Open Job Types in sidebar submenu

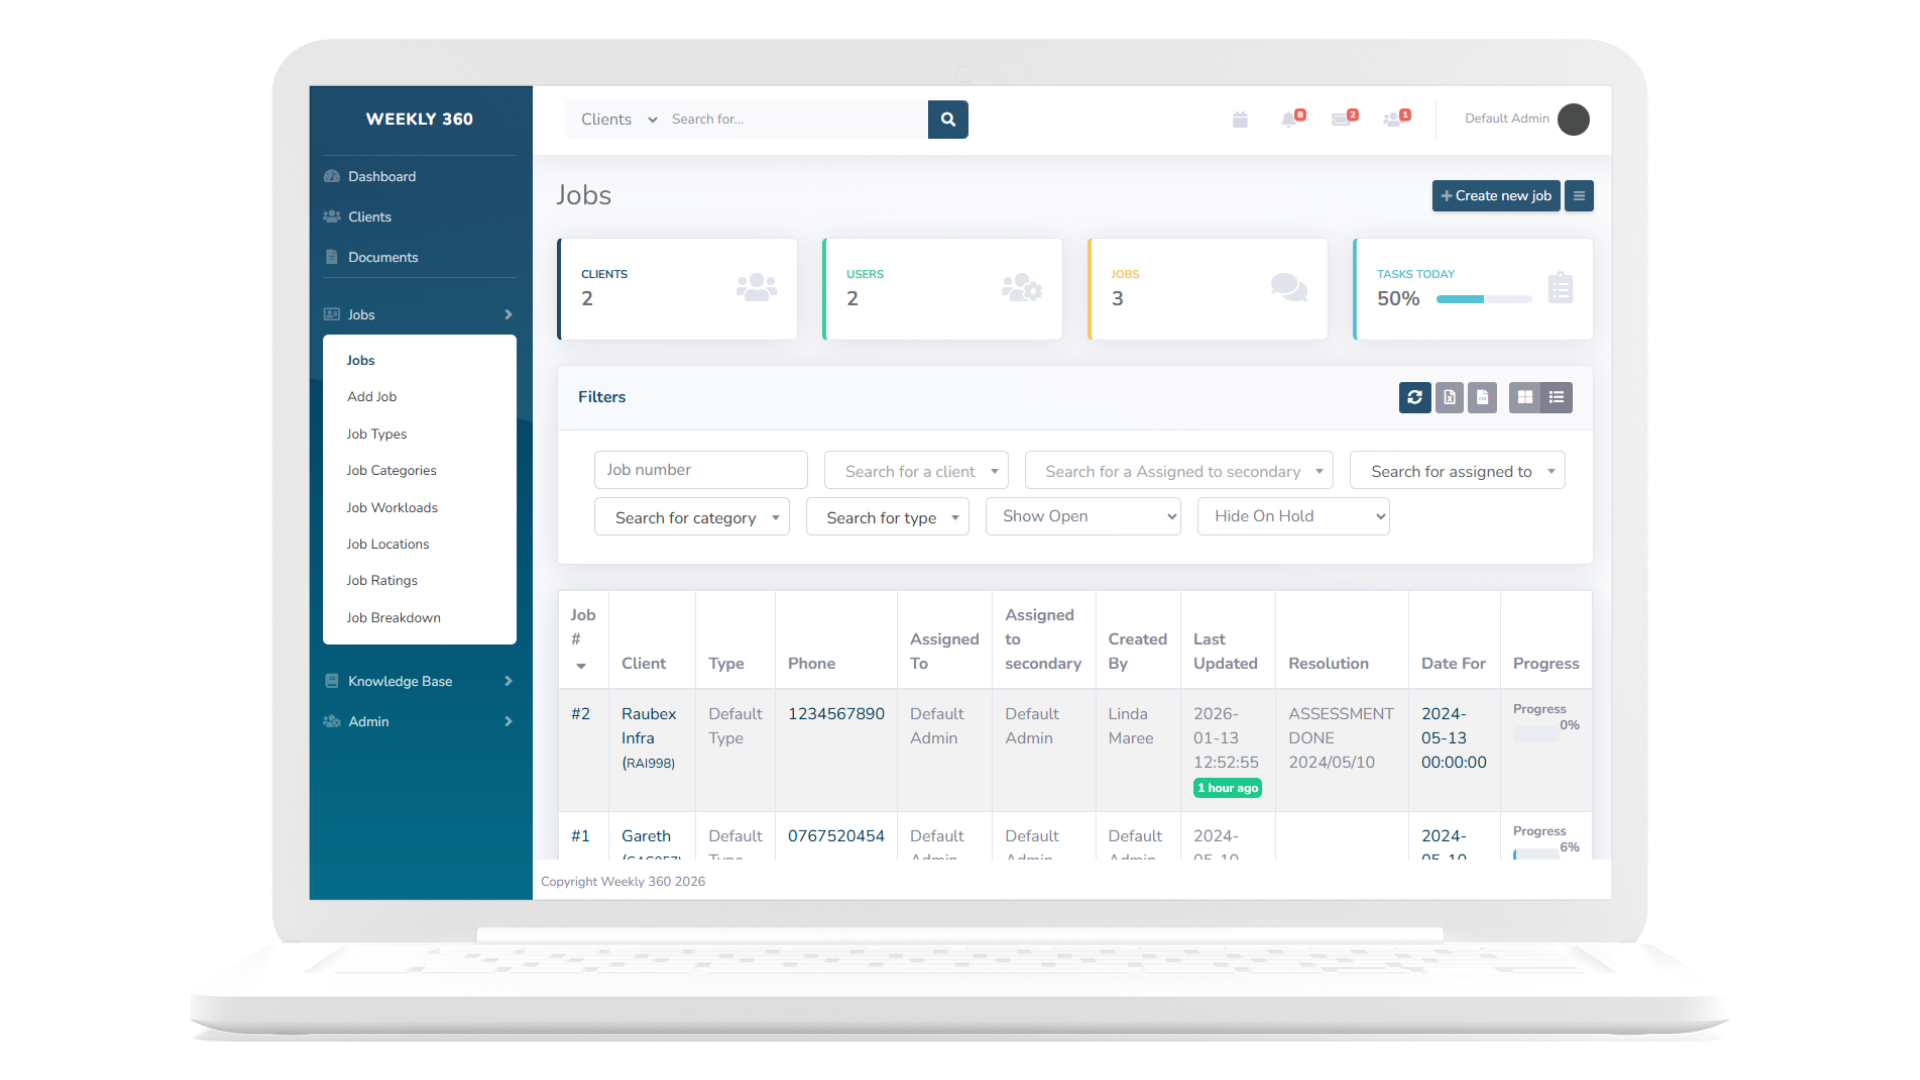coord(377,434)
